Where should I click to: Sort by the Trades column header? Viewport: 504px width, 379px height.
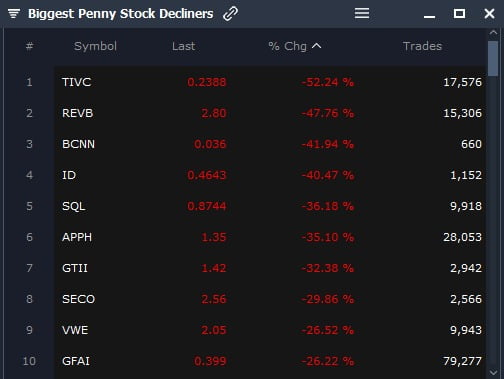click(x=422, y=46)
